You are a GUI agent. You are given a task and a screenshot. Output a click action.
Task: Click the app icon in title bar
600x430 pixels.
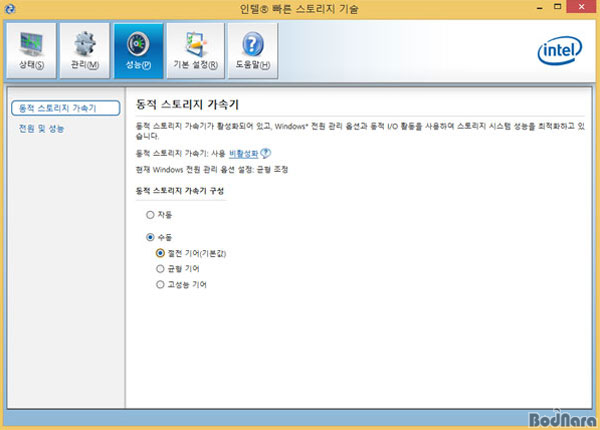(x=10, y=8)
